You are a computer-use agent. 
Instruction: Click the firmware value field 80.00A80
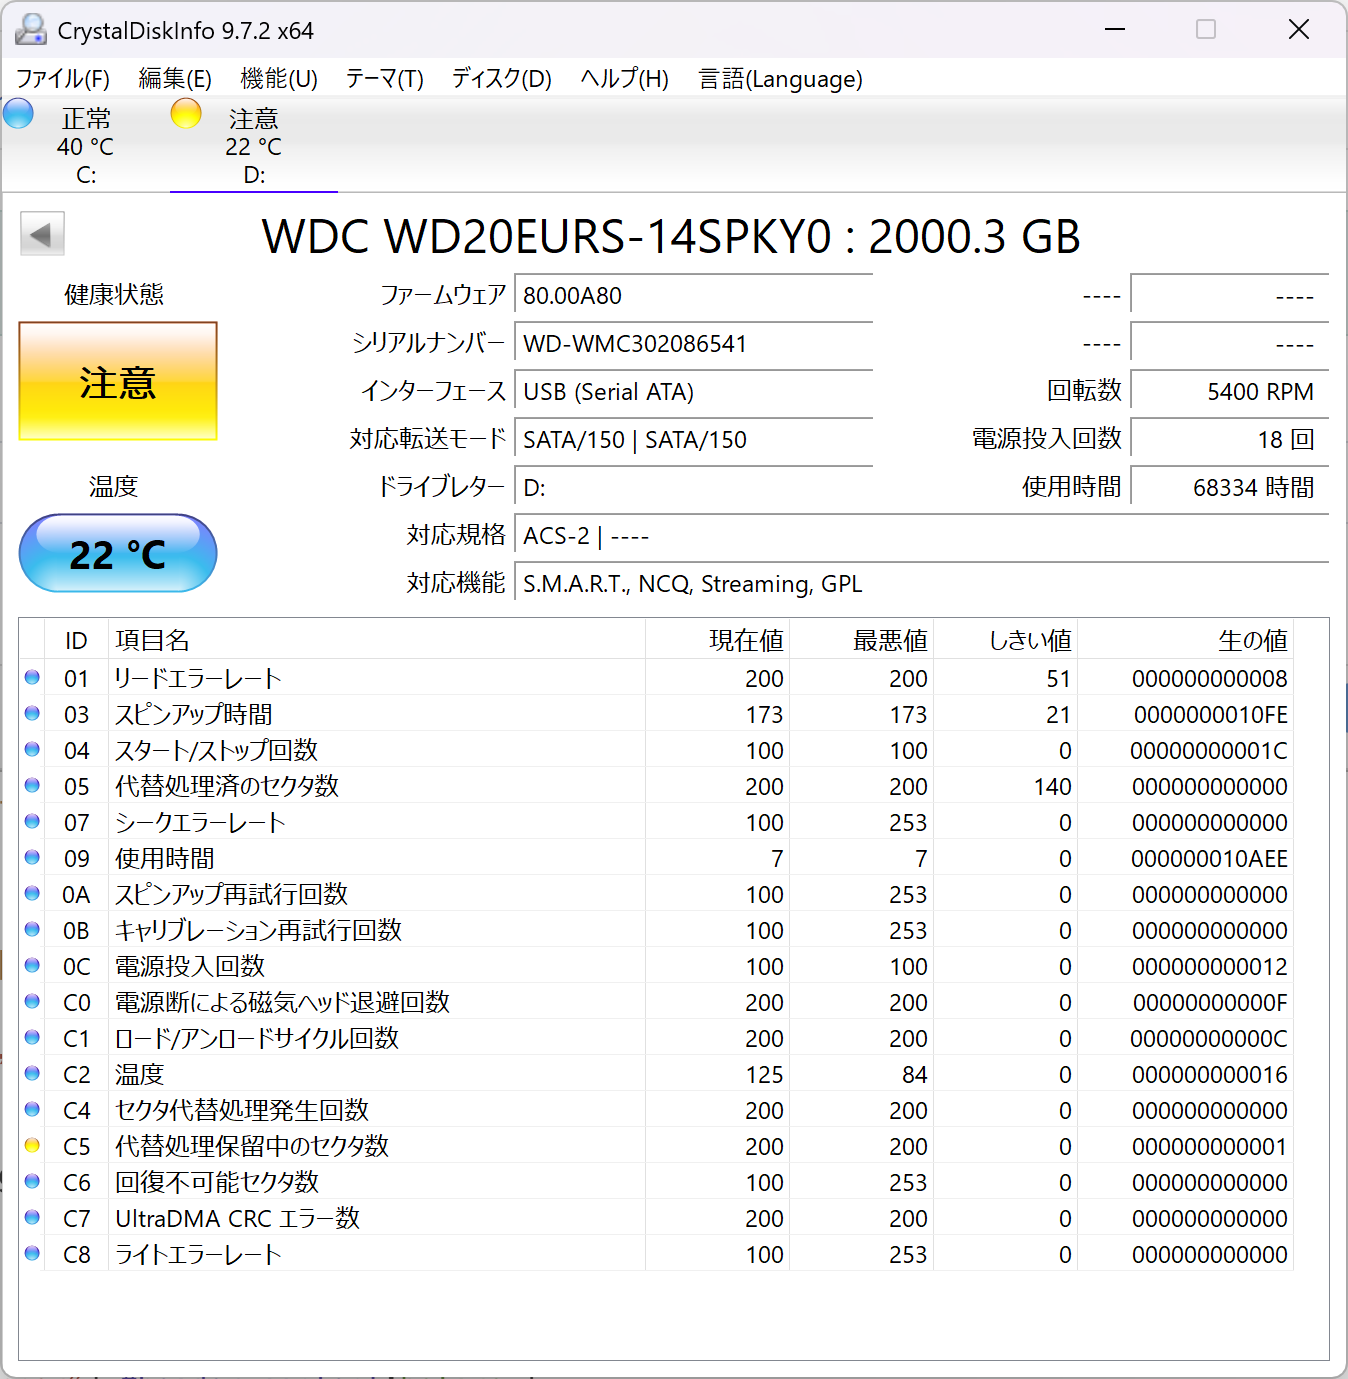(693, 296)
